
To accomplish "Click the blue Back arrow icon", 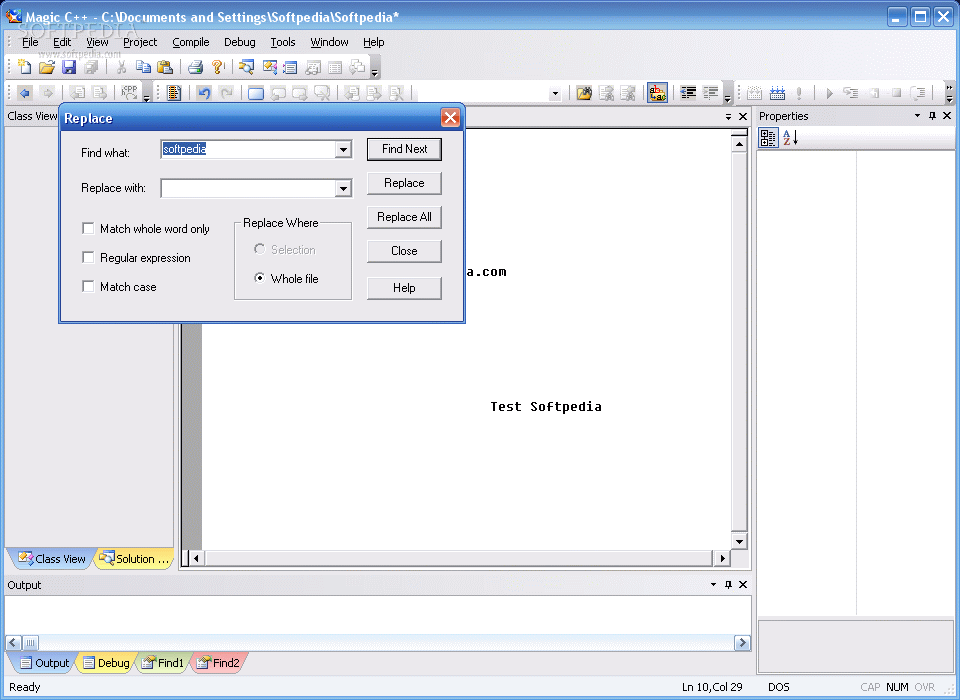I will [25, 93].
